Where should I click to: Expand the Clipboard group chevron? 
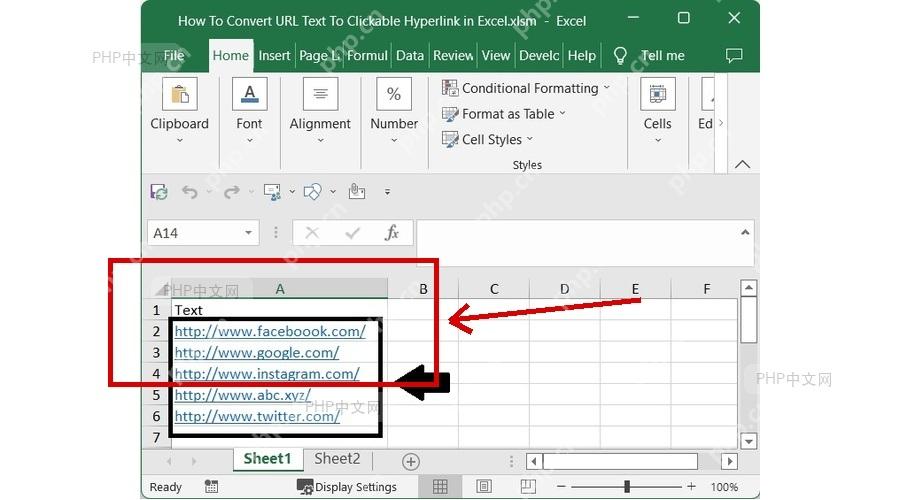tap(180, 140)
